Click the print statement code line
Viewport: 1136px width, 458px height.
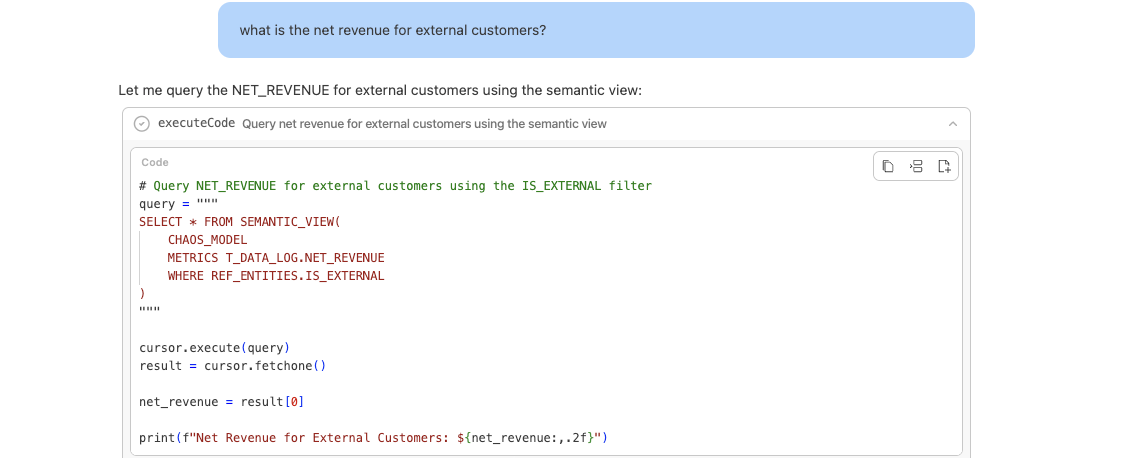(373, 438)
